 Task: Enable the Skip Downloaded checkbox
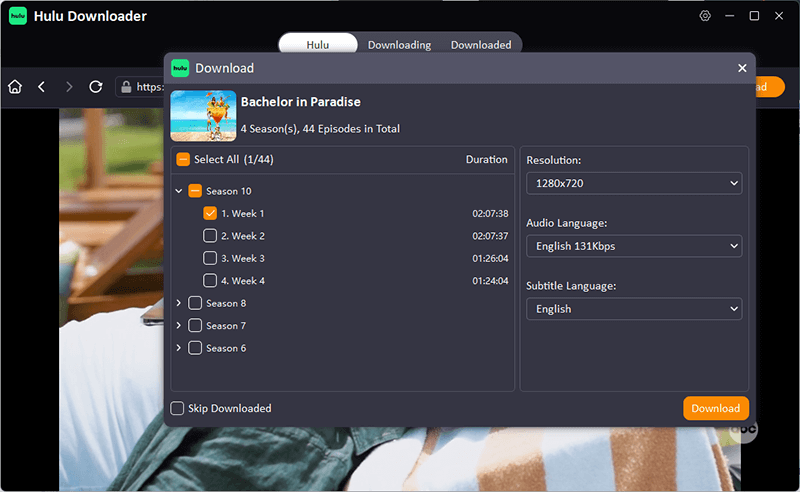click(177, 408)
